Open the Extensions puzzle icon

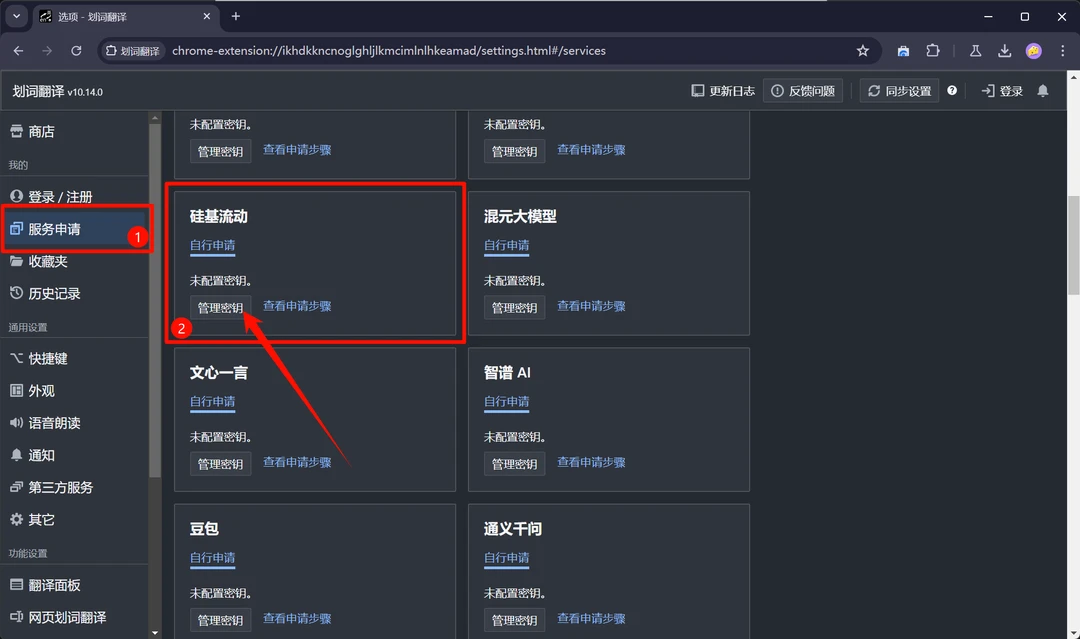(x=933, y=51)
